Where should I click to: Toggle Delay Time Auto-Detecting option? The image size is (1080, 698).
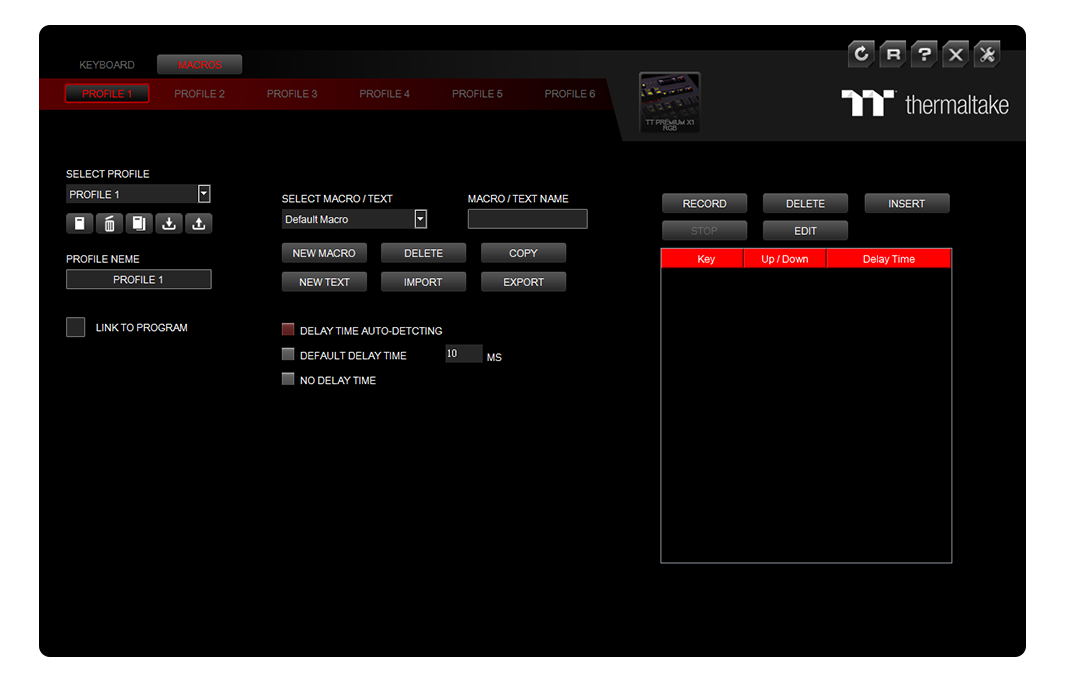click(288, 330)
